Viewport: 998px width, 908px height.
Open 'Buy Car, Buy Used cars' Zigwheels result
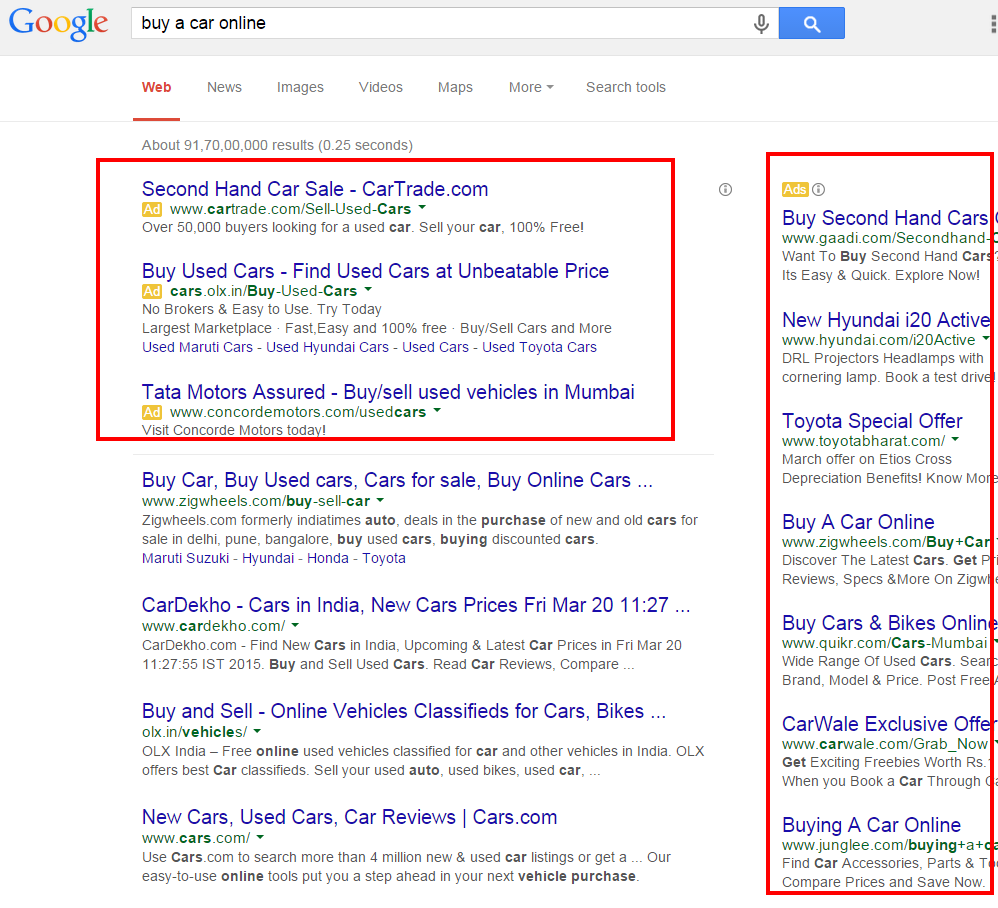click(x=397, y=480)
